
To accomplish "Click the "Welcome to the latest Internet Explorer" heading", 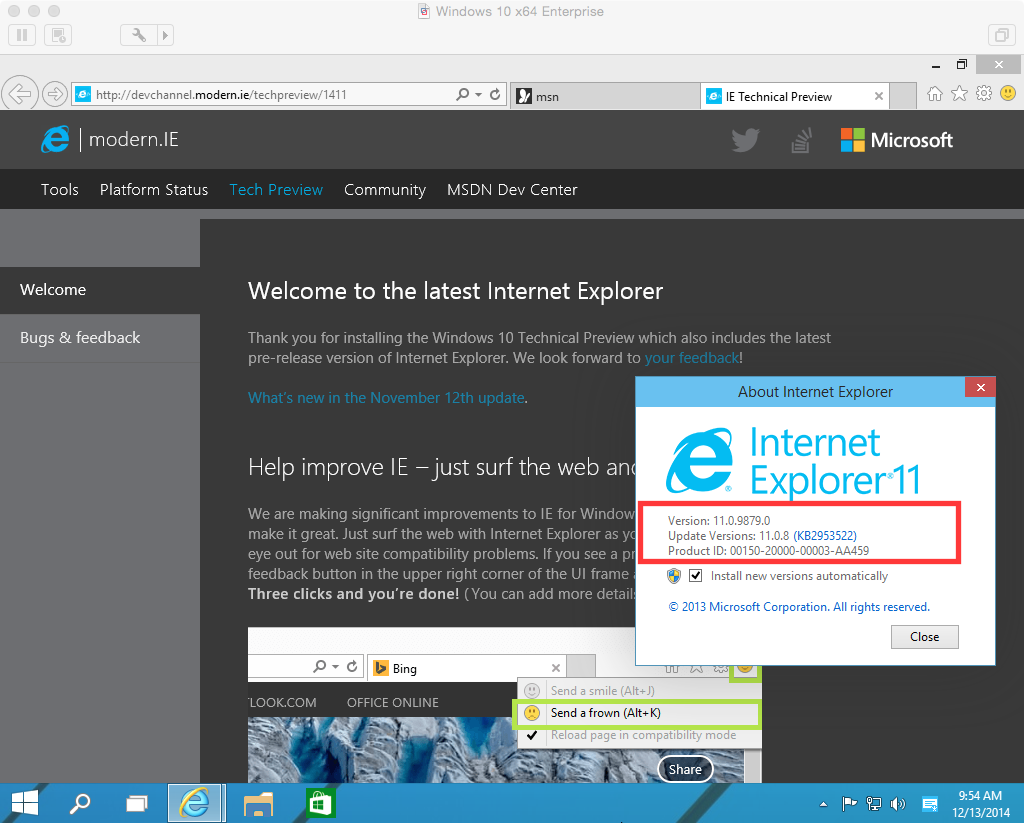I will (x=455, y=291).
